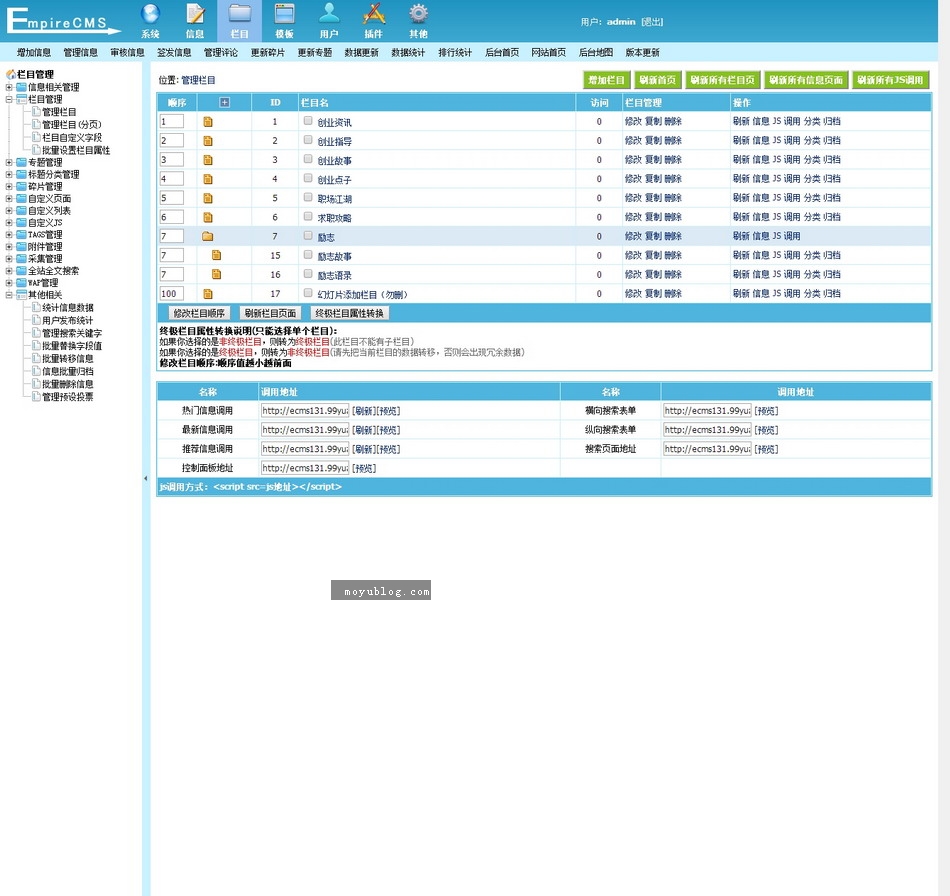Collapse the 栏目管理 tree node

[x=9, y=99]
